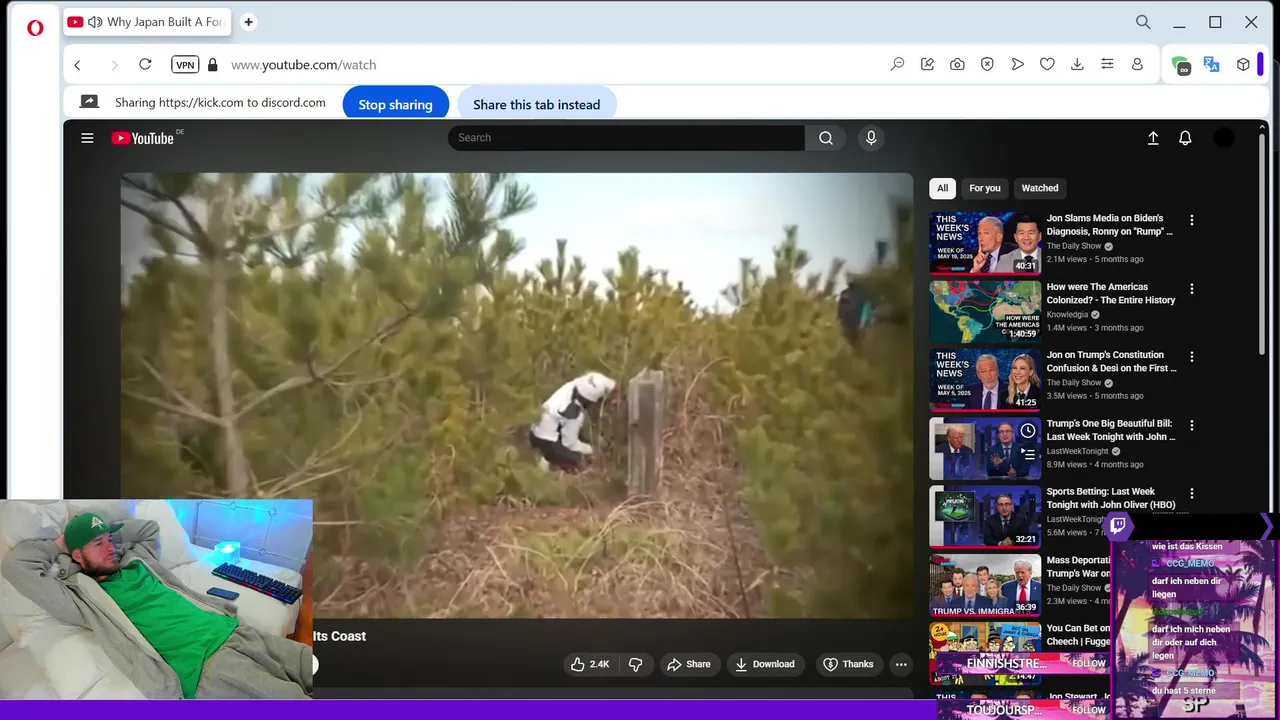Open the ad blocker shield icon
Image resolution: width=1280 pixels, height=720 pixels.
coord(987,64)
